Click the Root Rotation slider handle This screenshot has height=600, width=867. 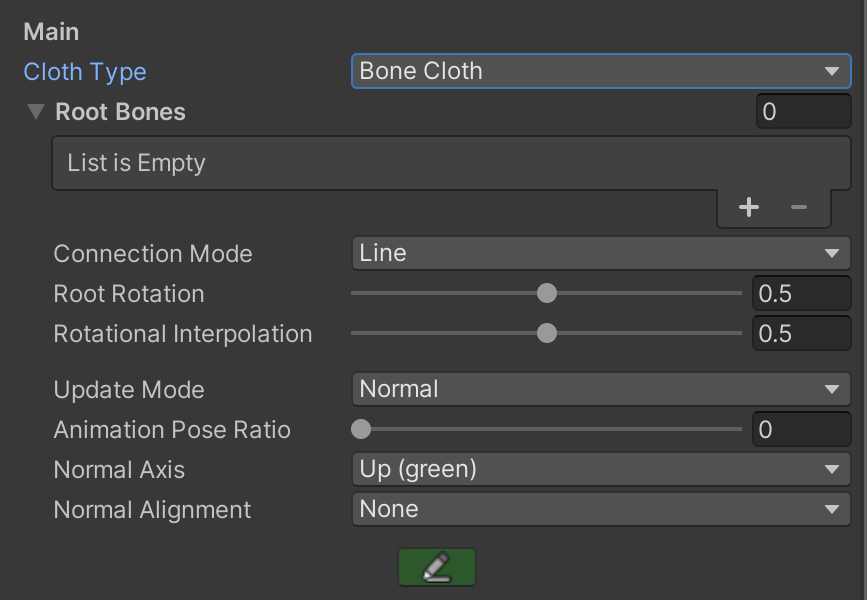(546, 294)
